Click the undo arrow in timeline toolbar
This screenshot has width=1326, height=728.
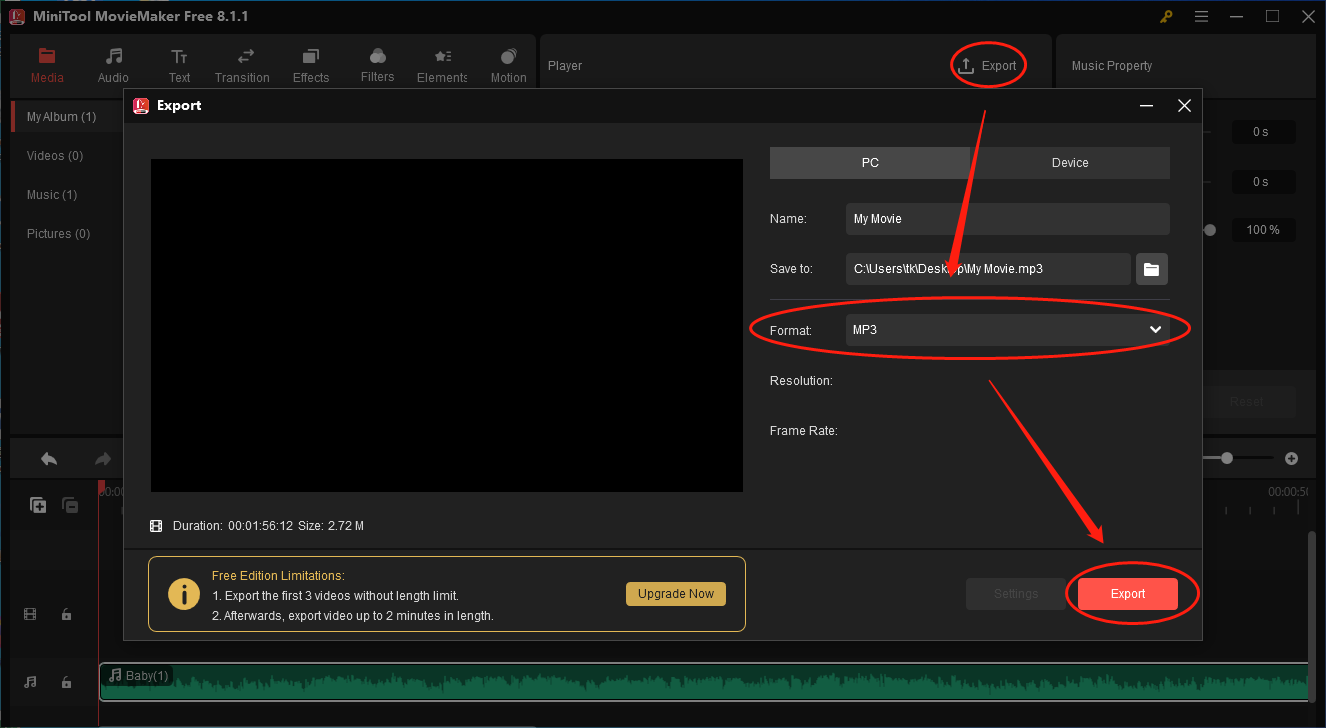tap(49, 459)
